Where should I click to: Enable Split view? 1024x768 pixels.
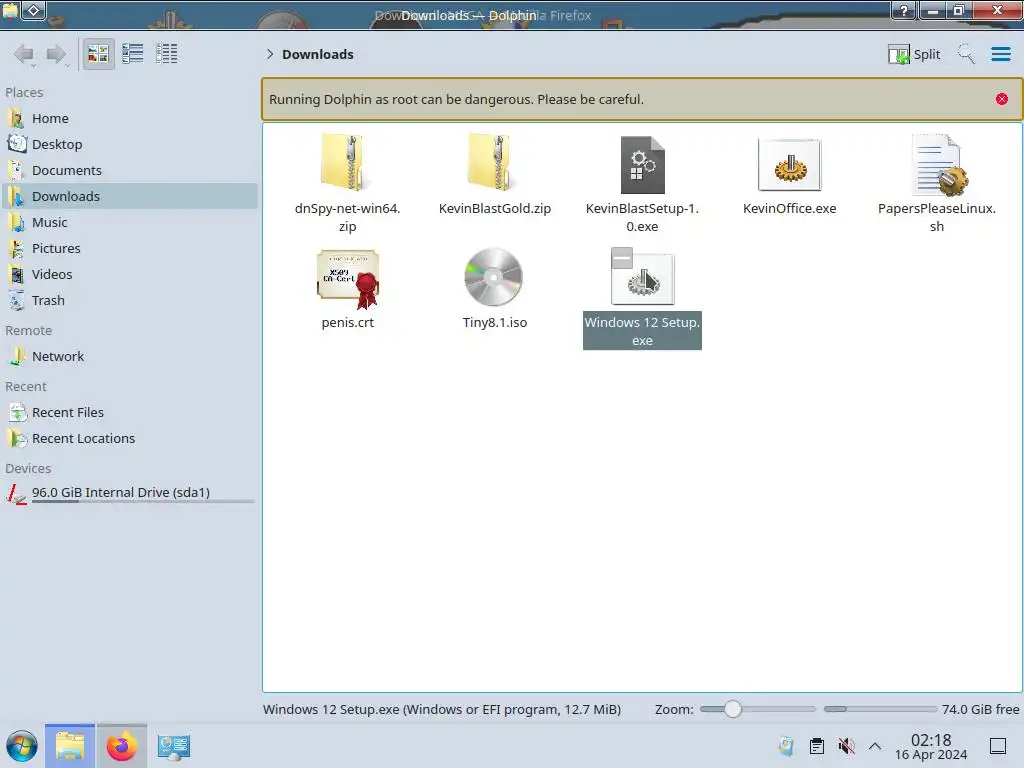914,54
